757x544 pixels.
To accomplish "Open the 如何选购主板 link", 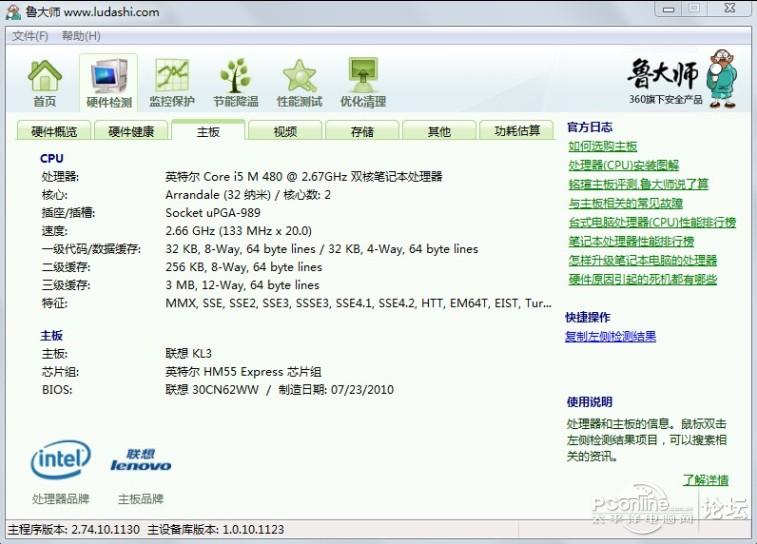I will pos(603,146).
